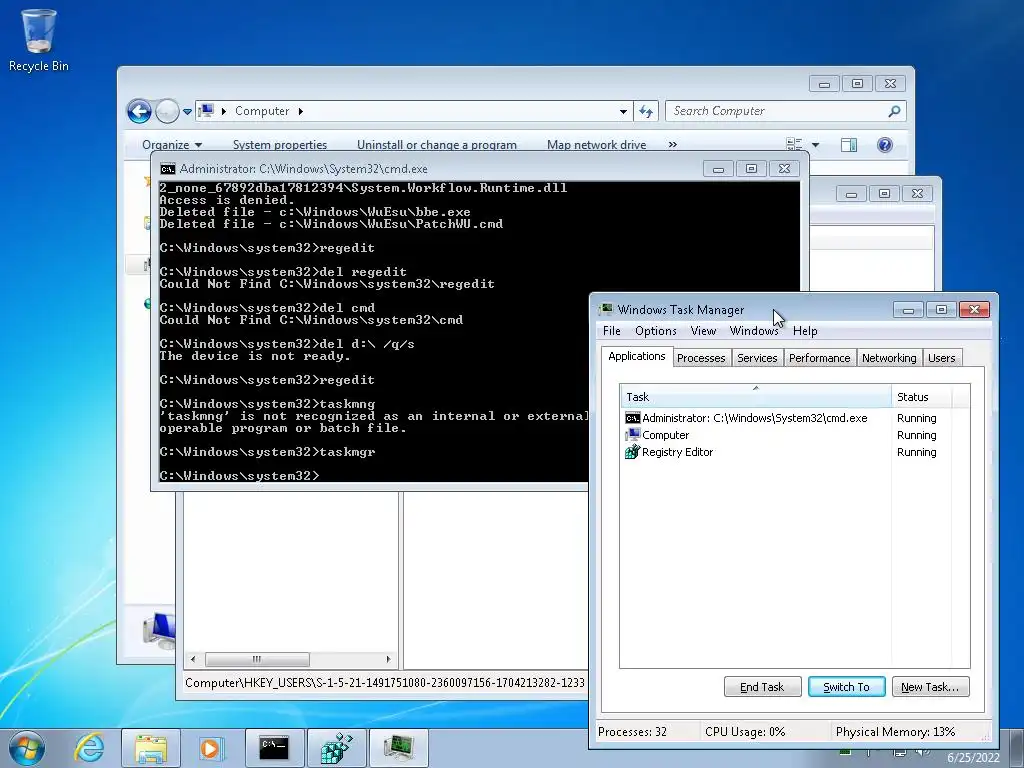1024x768 pixels.
Task: Sort by the Task column header
Action: (756, 396)
